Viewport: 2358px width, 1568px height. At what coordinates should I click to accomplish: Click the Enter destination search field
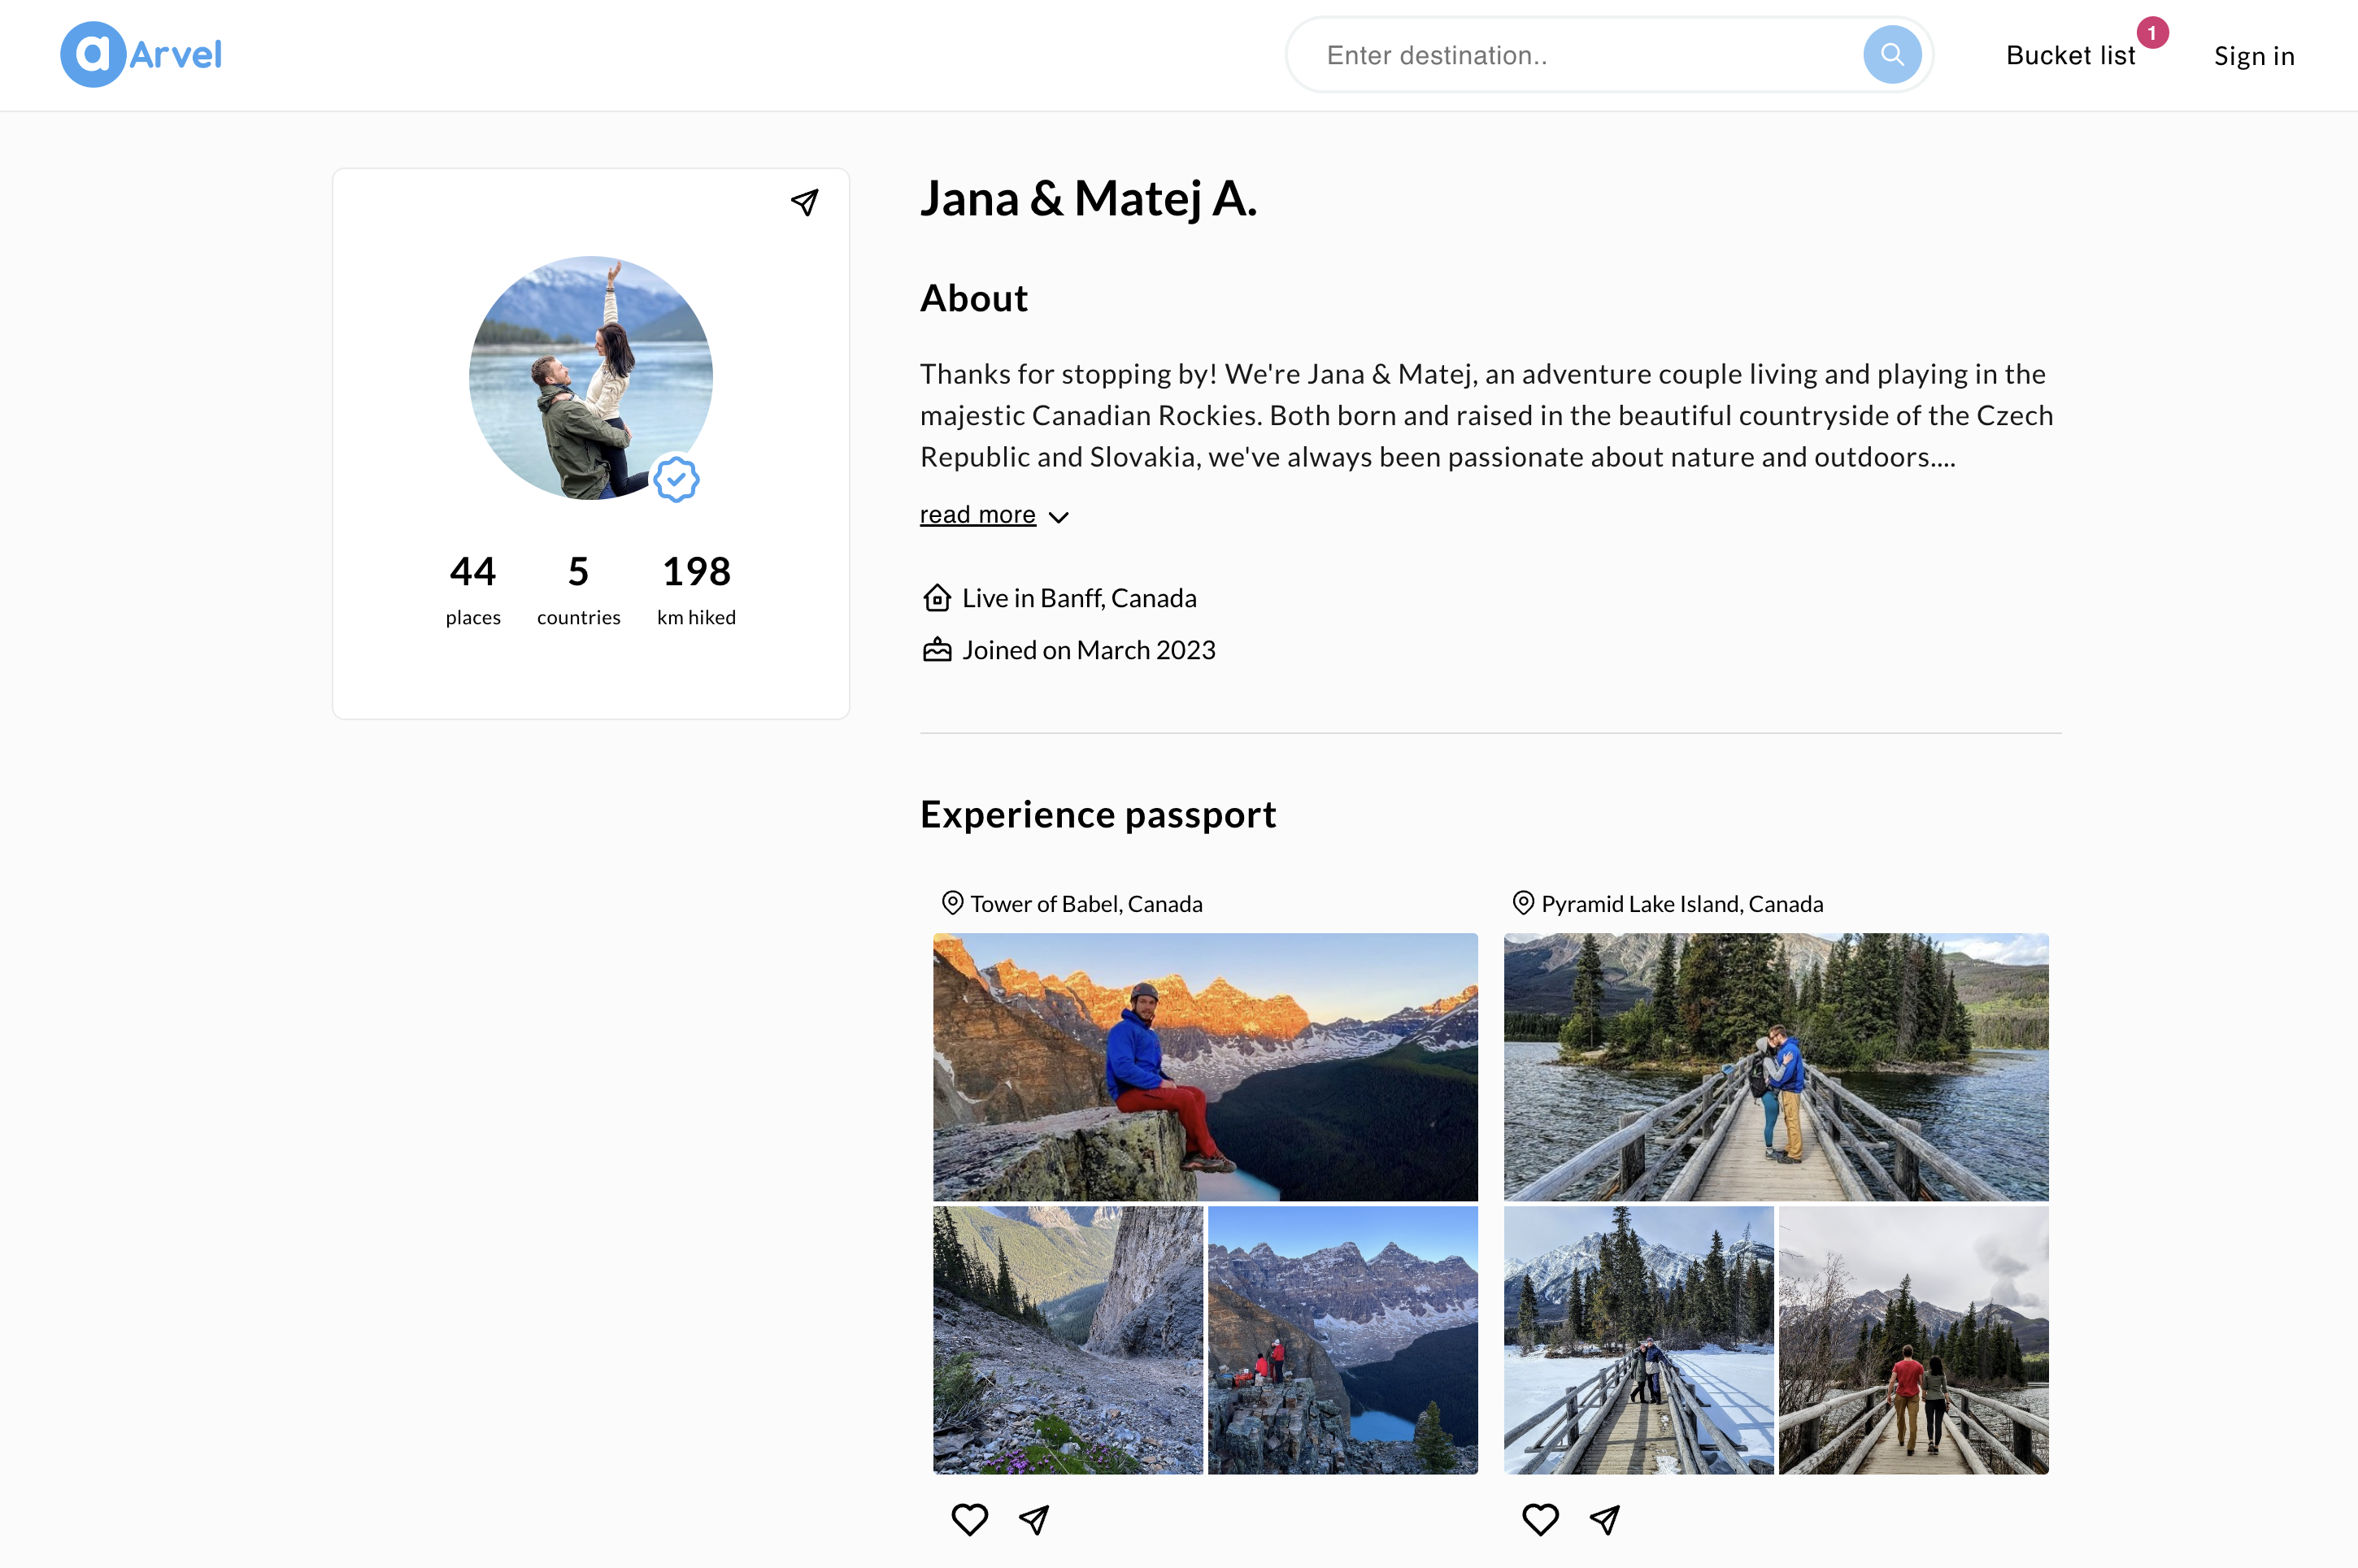(1580, 55)
